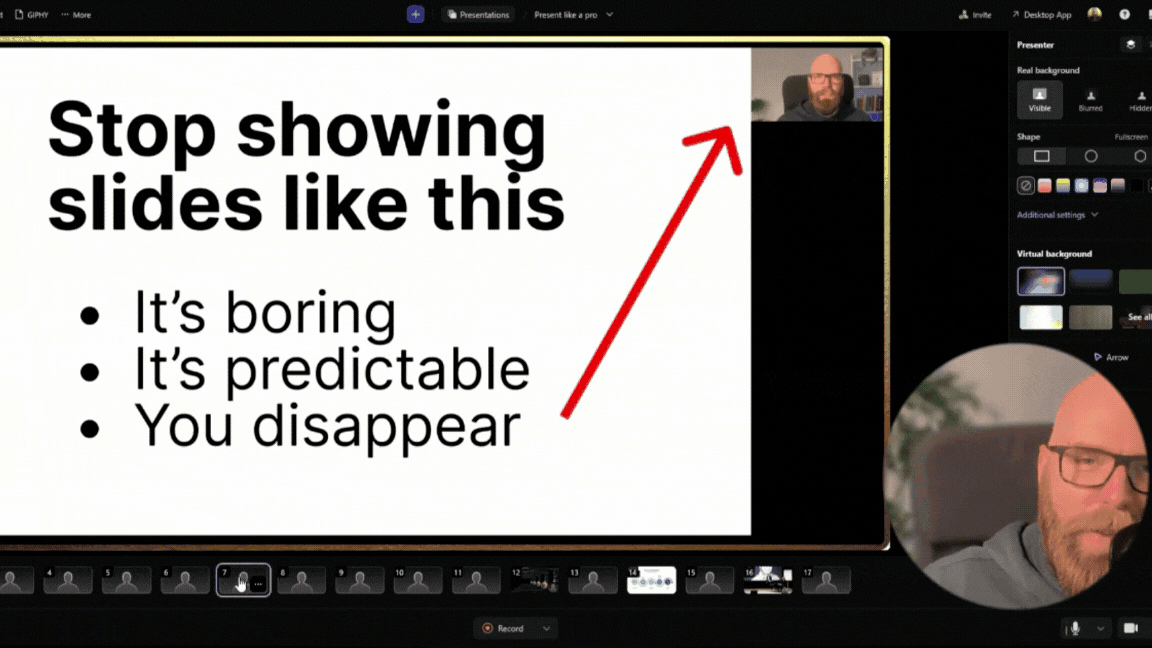Open the user profile avatar
The height and width of the screenshot is (648, 1152).
[x=1095, y=15]
